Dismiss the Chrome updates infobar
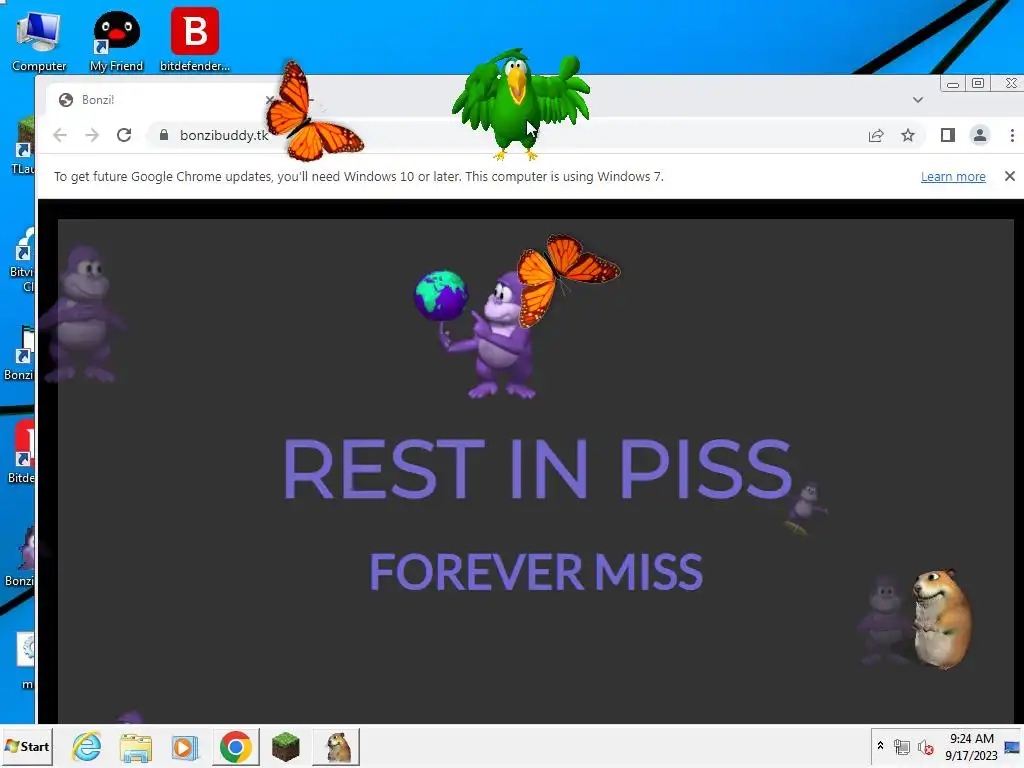 coord(1010,176)
